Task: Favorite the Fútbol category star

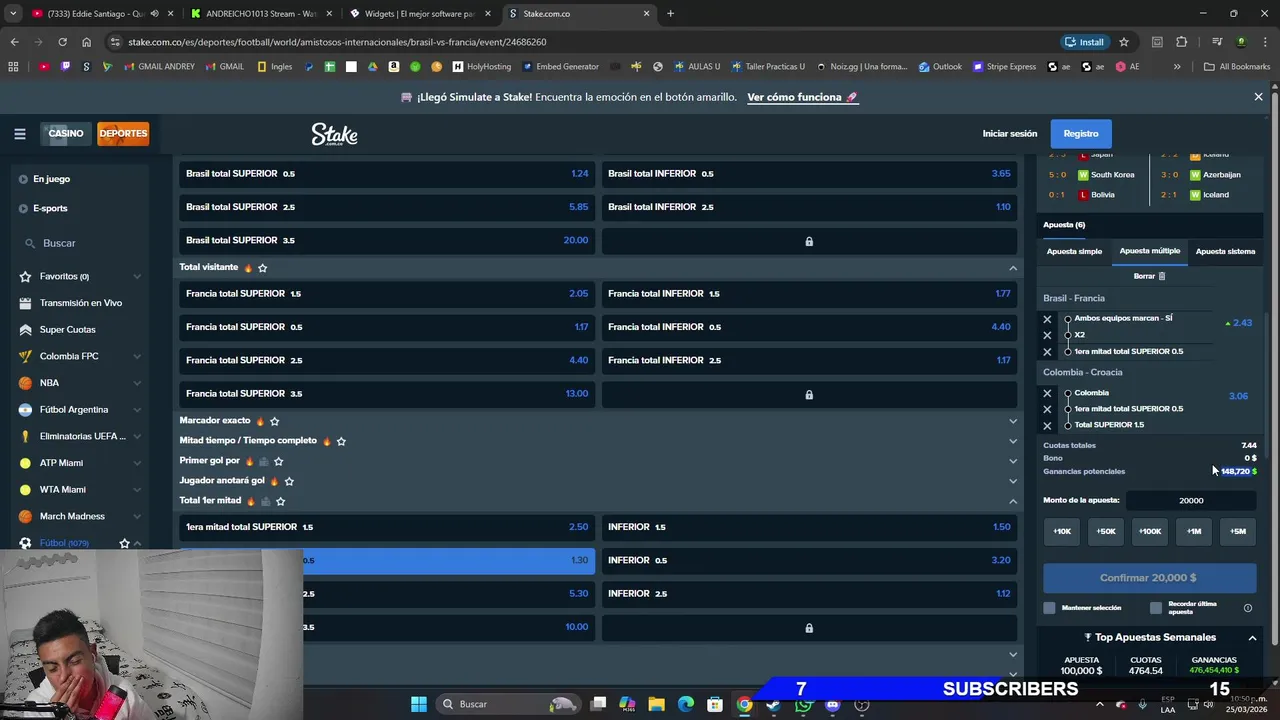Action: 124,543
